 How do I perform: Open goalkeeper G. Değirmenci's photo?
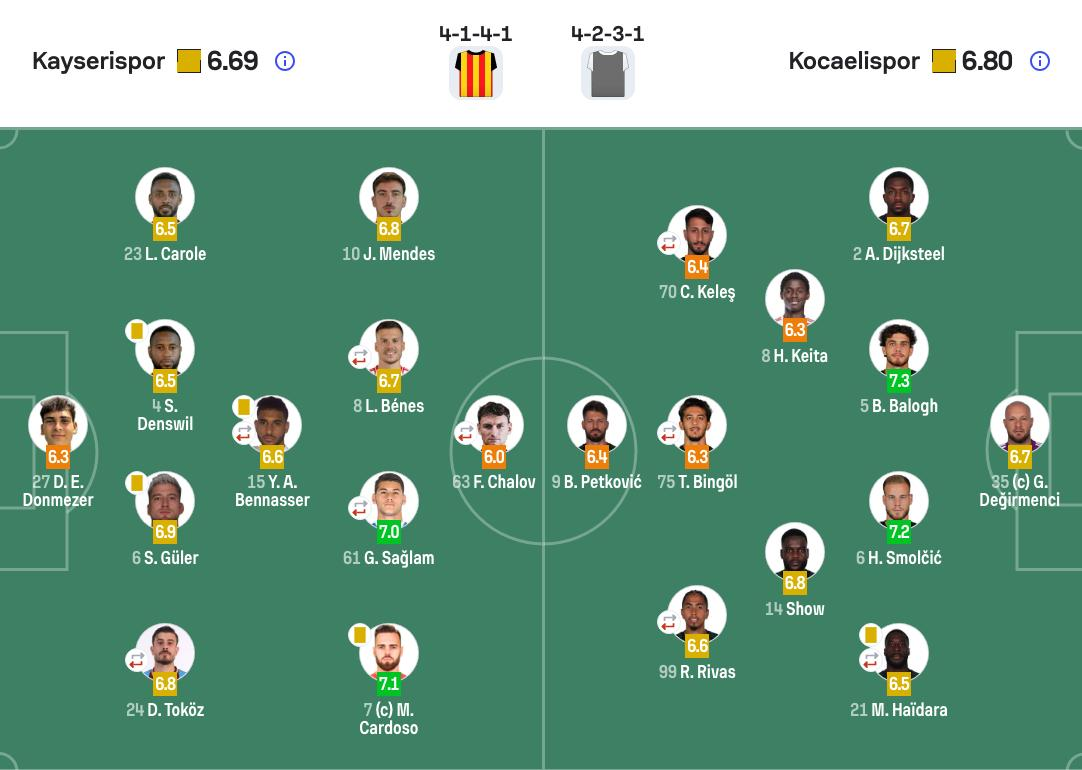pyautogui.click(x=1019, y=424)
